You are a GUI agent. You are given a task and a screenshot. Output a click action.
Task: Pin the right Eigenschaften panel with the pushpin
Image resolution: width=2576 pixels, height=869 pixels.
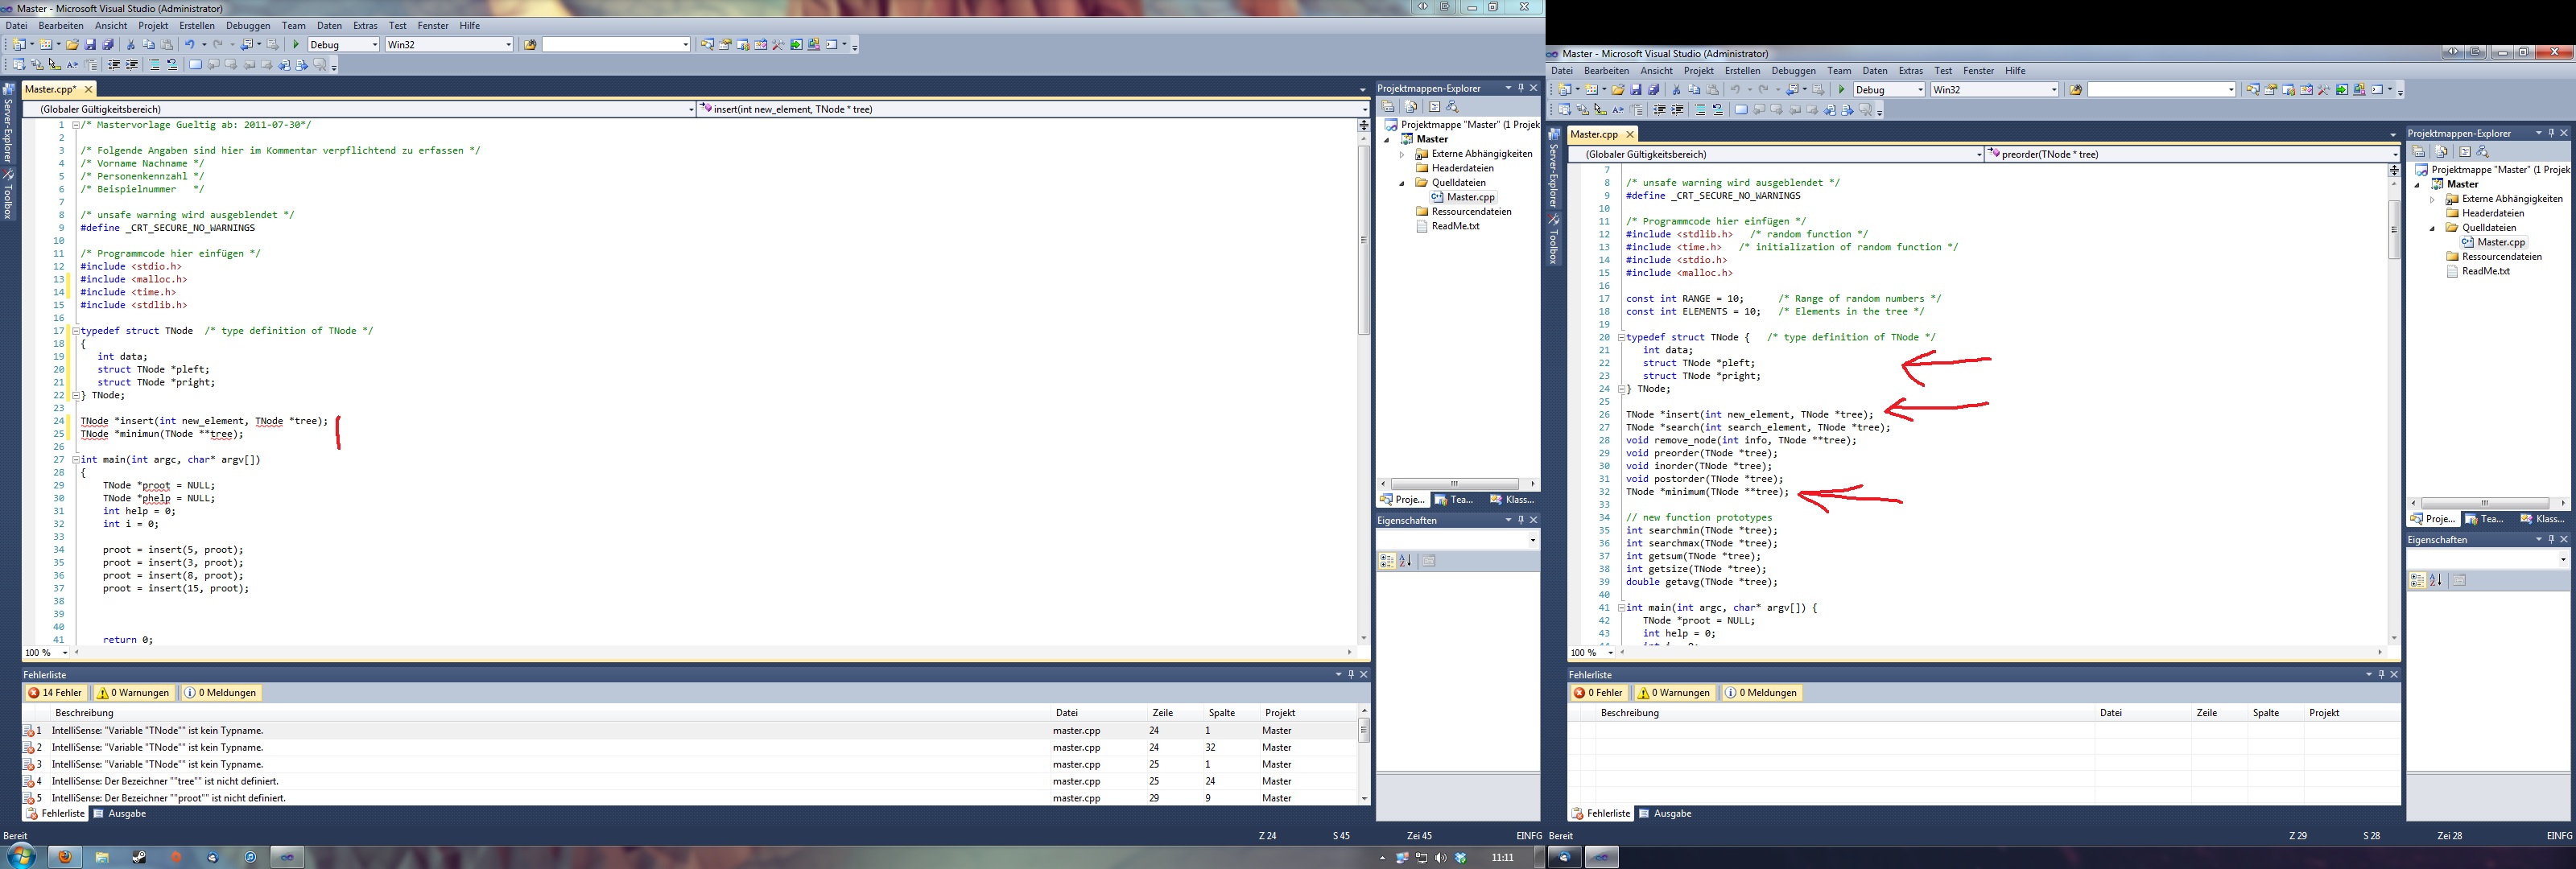click(2551, 539)
